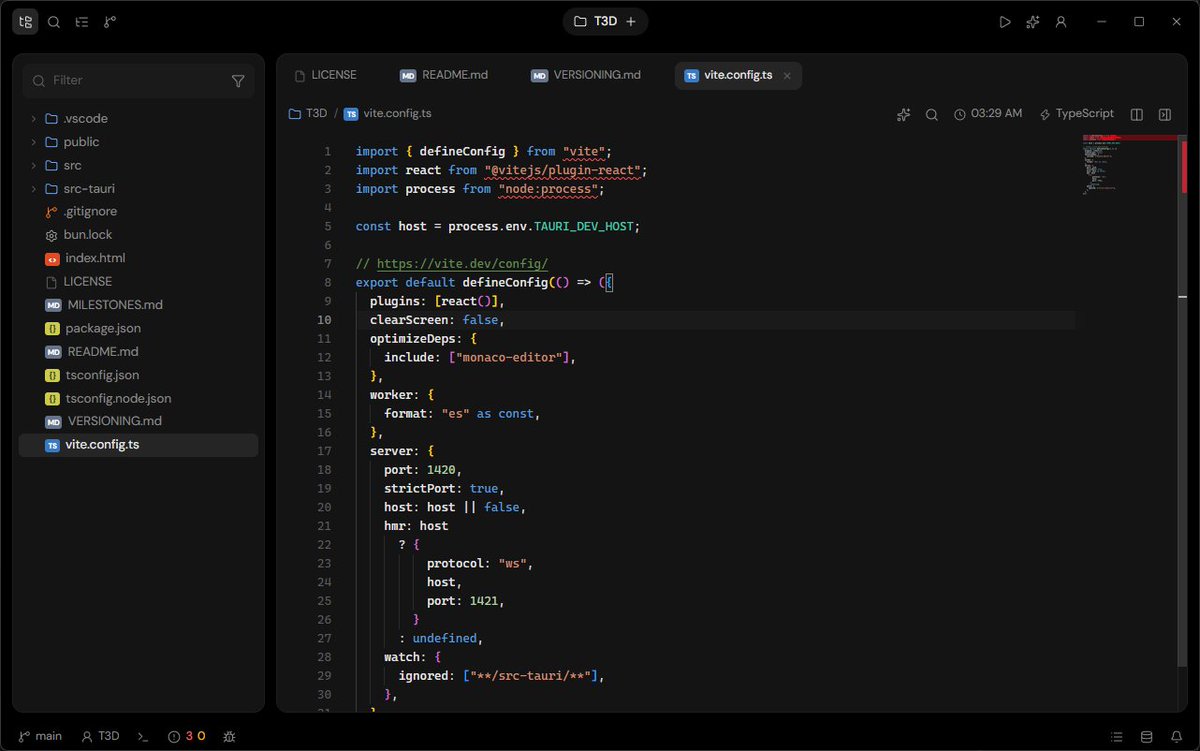Open the file explorer view icon
Image resolution: width=1200 pixels, height=751 pixels.
click(26, 21)
